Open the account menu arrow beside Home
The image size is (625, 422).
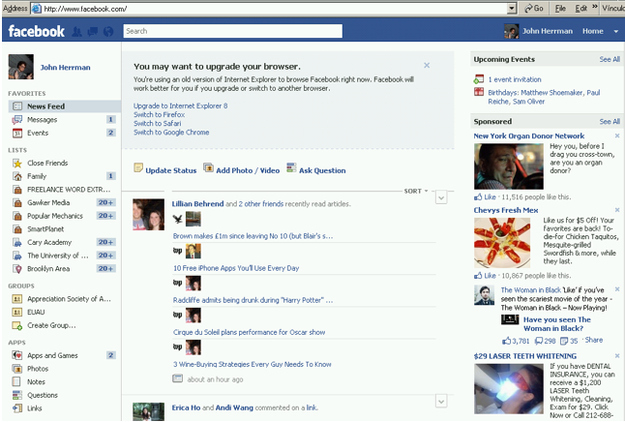tap(616, 31)
